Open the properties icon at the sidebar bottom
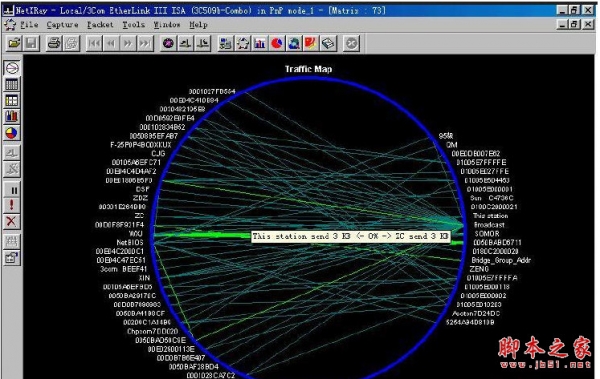 tap(12, 258)
